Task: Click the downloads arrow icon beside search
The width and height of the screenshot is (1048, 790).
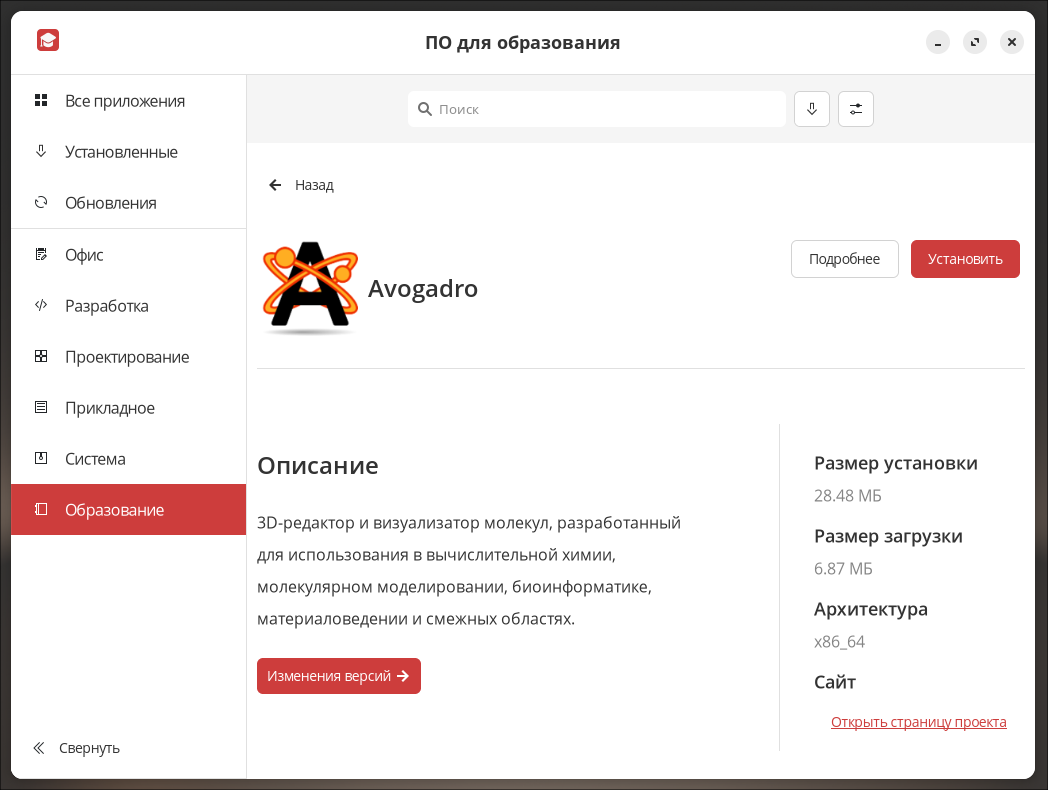Action: [x=812, y=109]
